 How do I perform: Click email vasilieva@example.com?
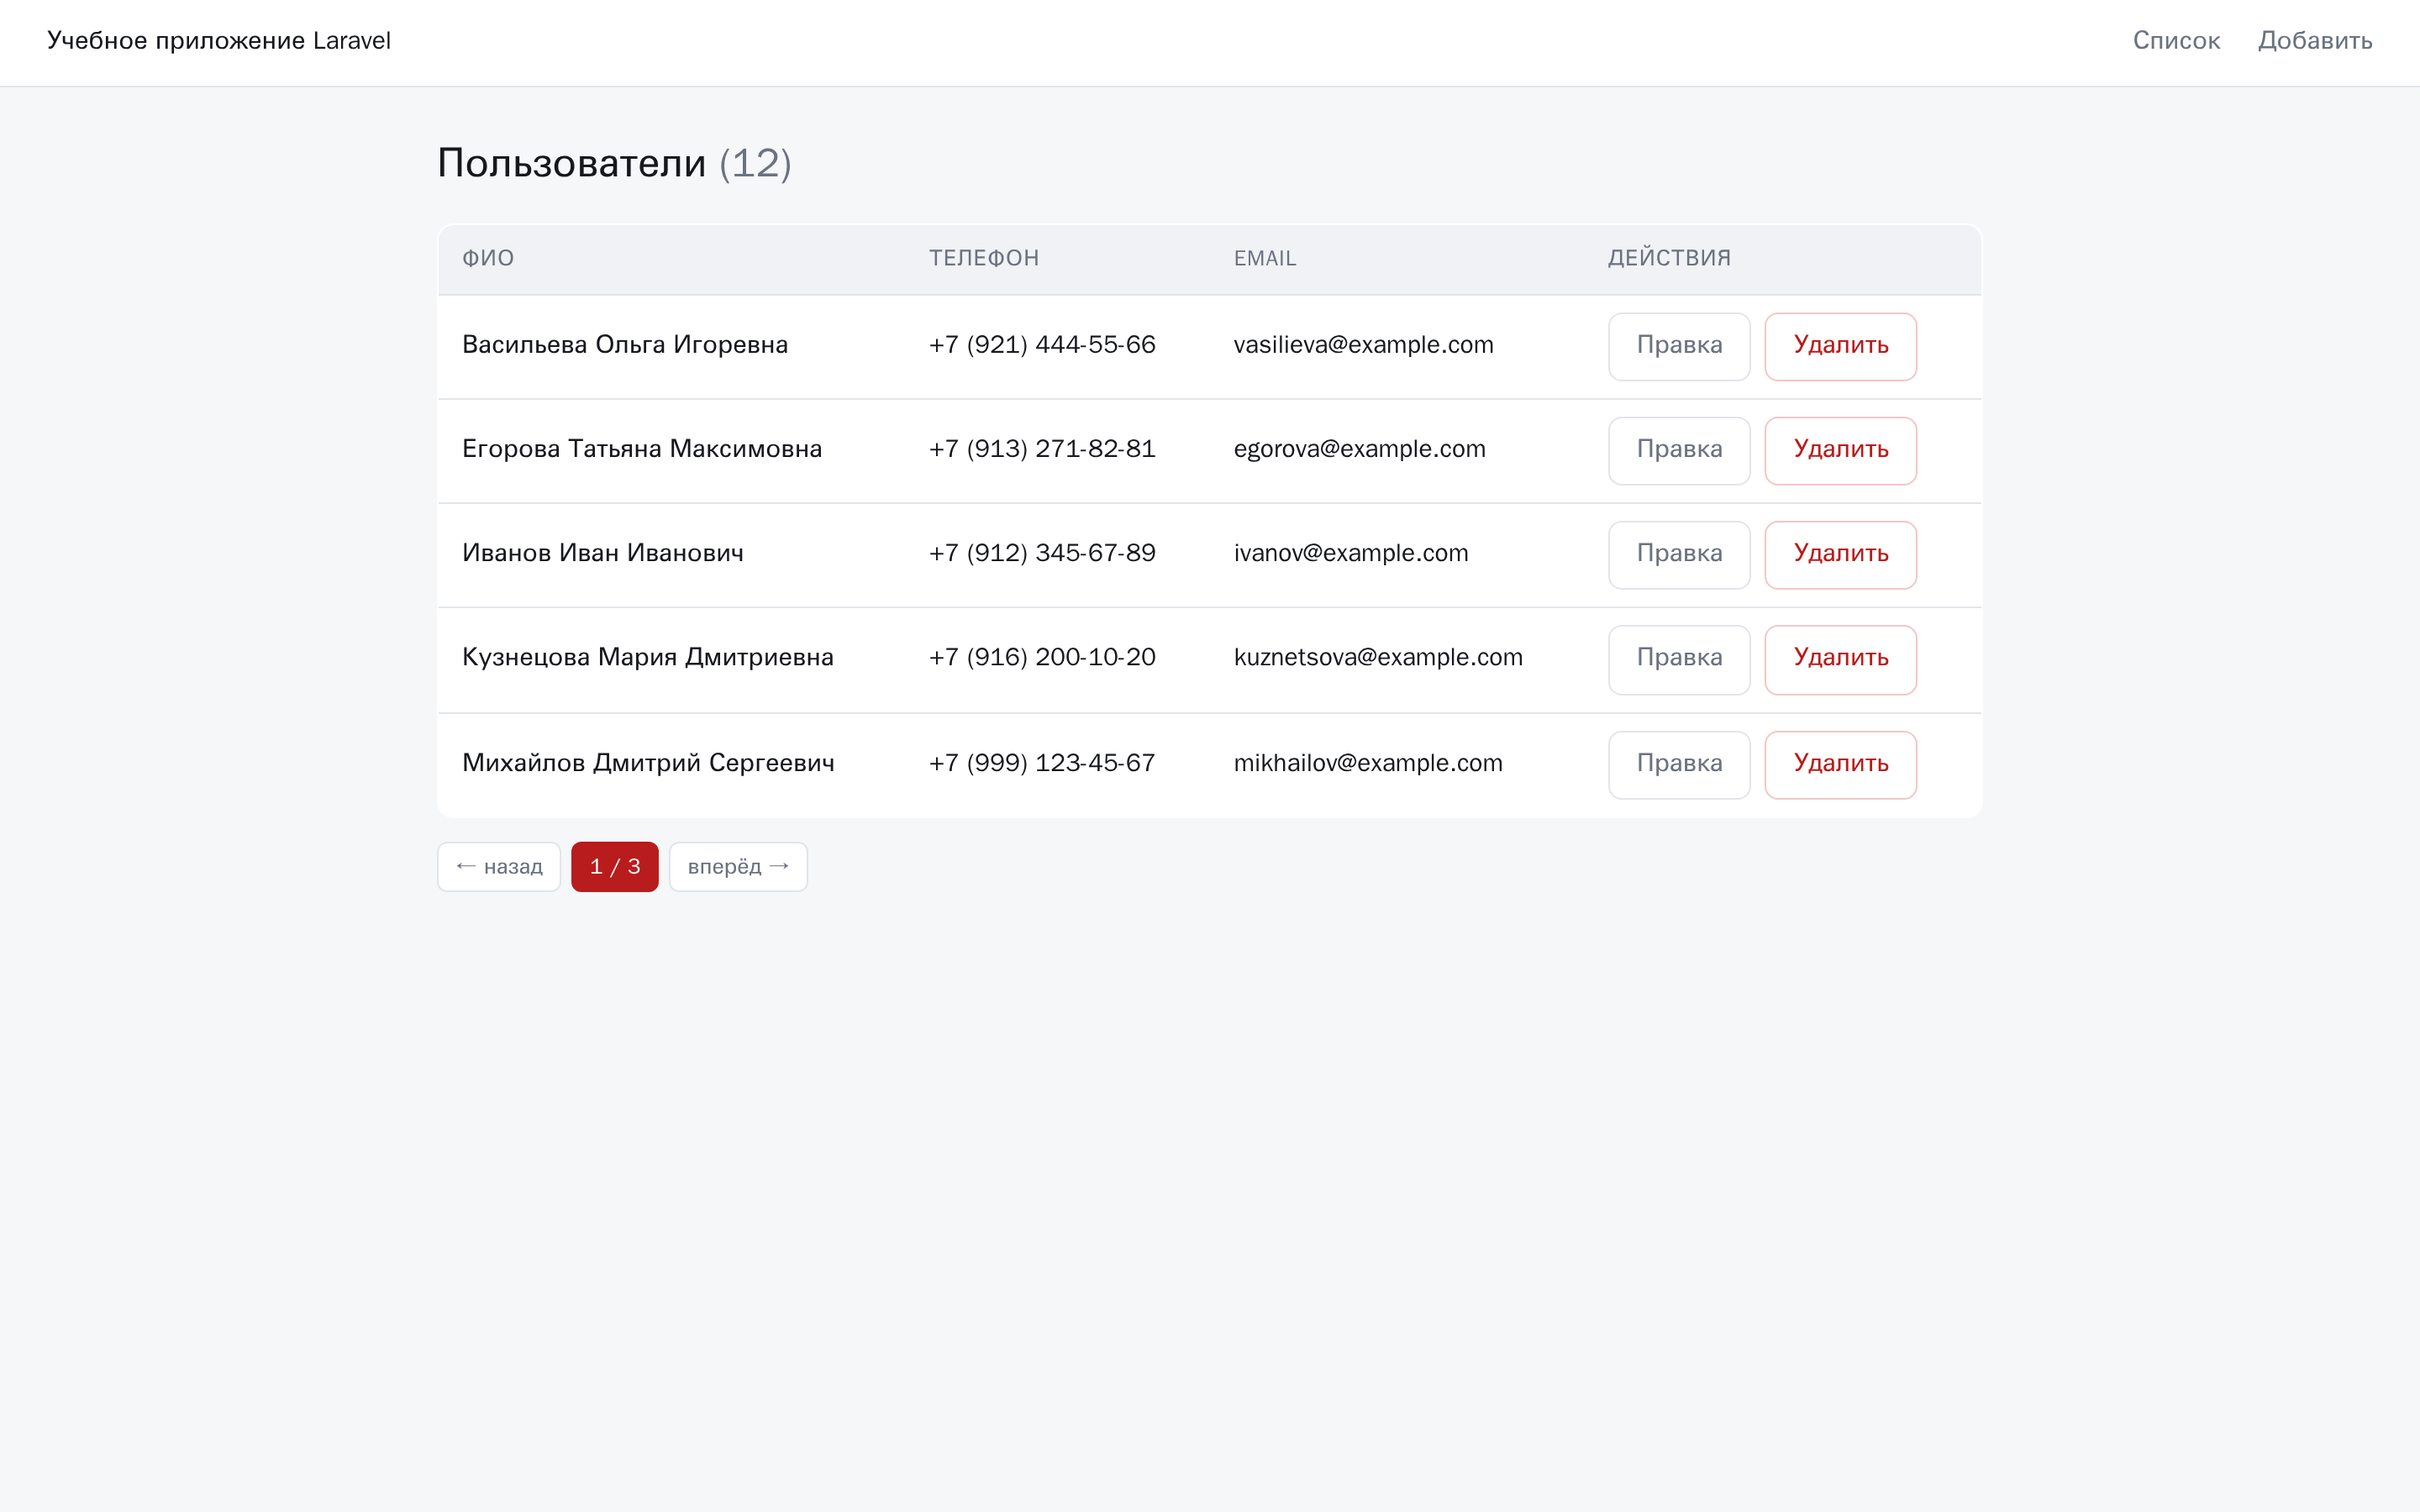pyautogui.click(x=1363, y=345)
